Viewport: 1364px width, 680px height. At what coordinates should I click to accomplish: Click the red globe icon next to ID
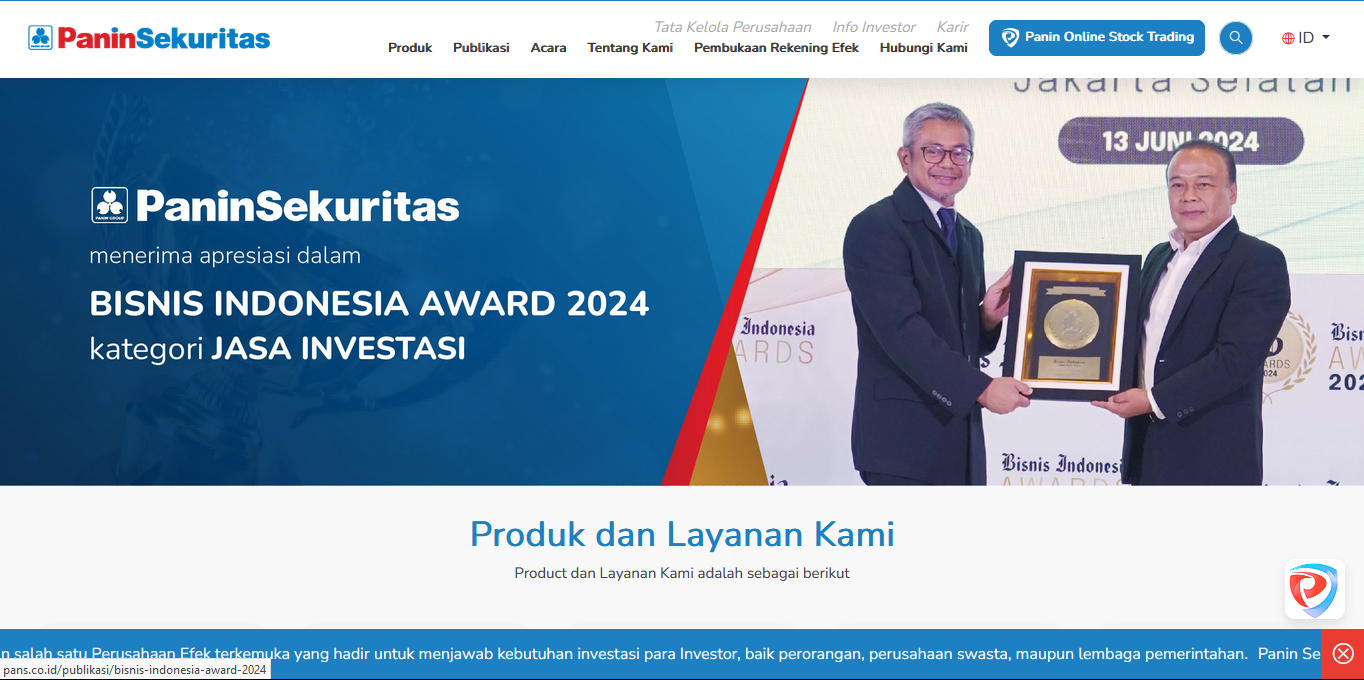coord(1286,37)
